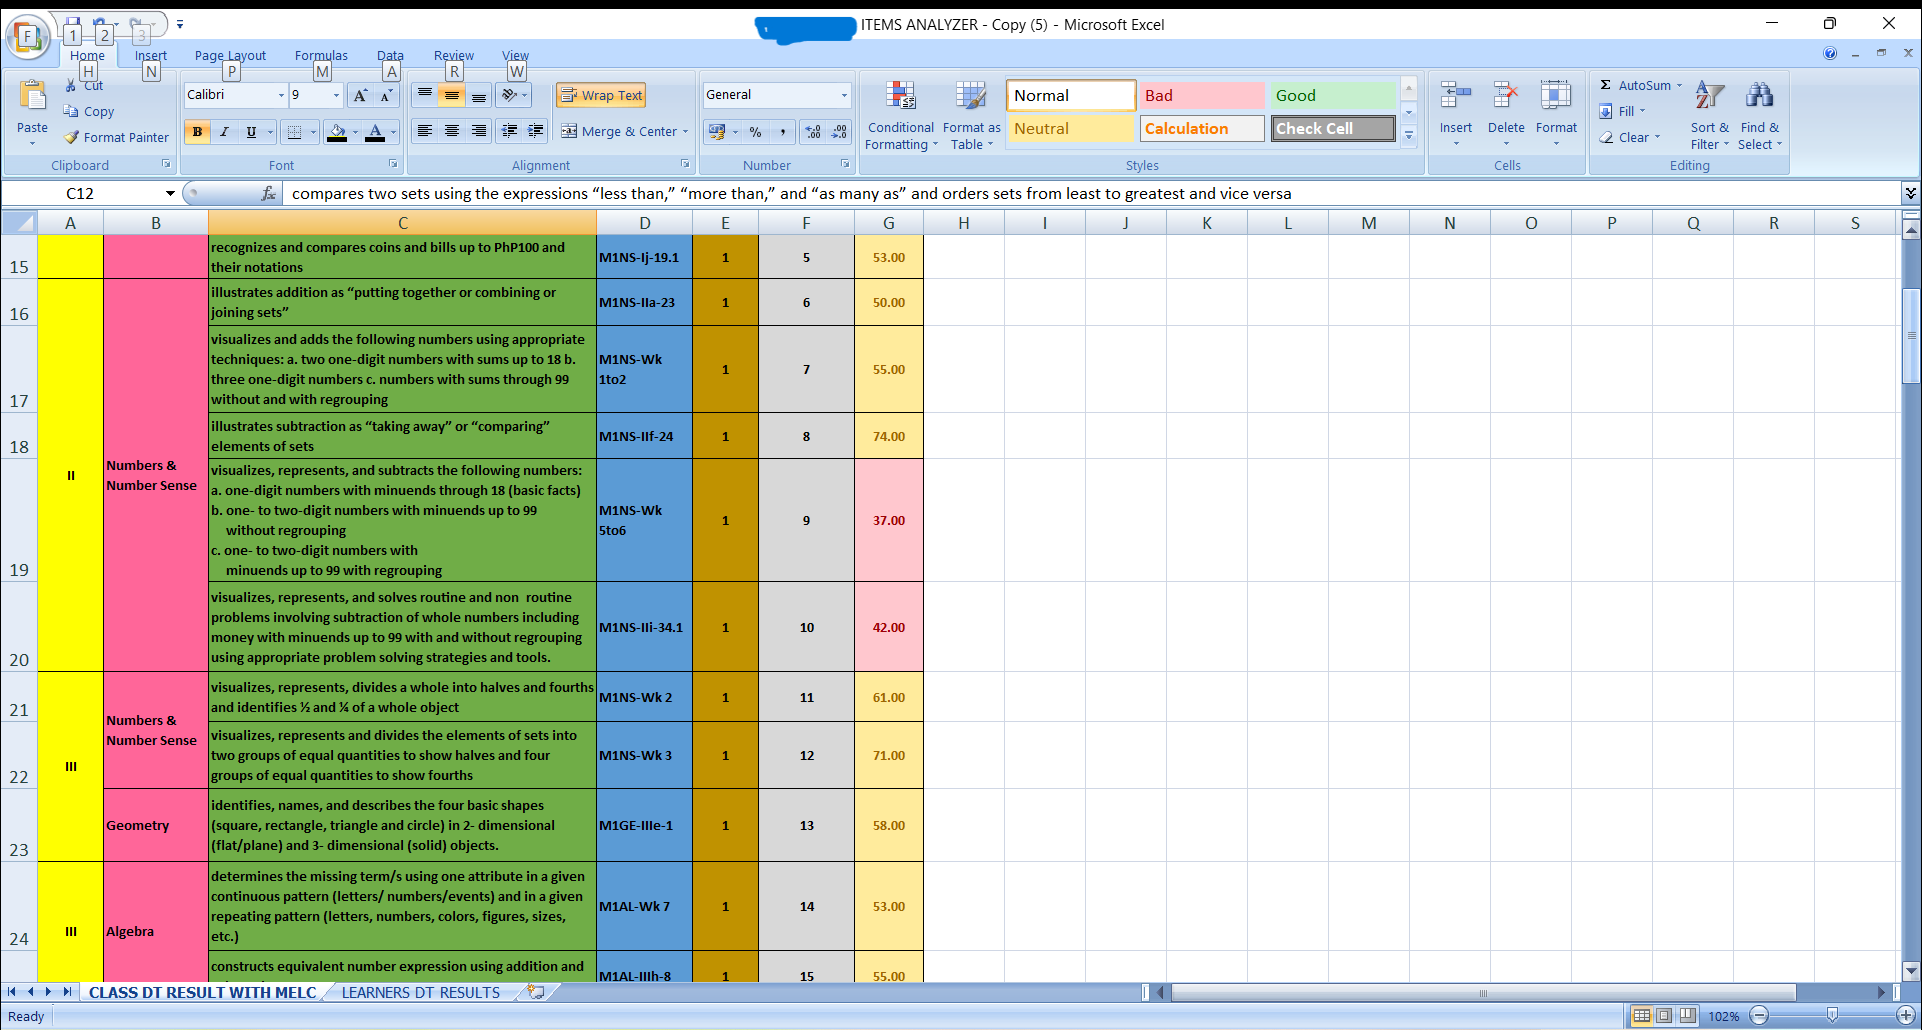1922x1030 pixels.
Task: Align text to the right
Action: pos(479,131)
